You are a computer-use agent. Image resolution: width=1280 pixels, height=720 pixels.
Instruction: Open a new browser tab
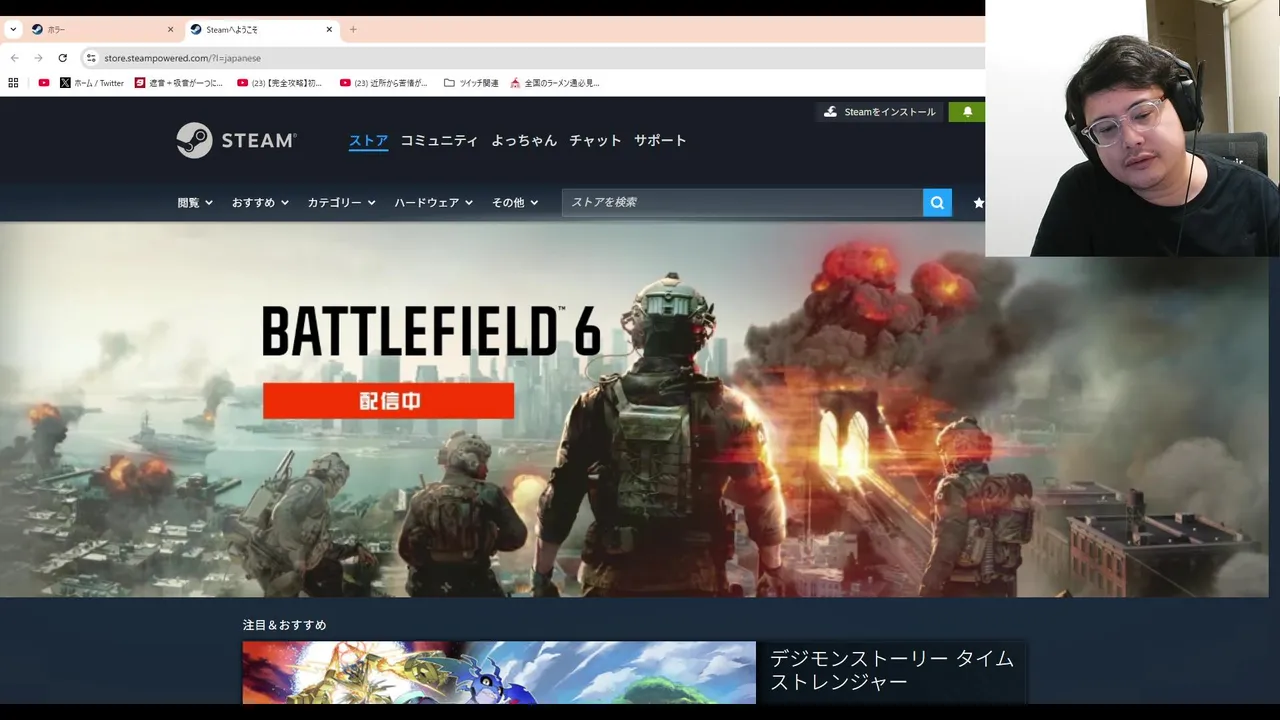353,29
